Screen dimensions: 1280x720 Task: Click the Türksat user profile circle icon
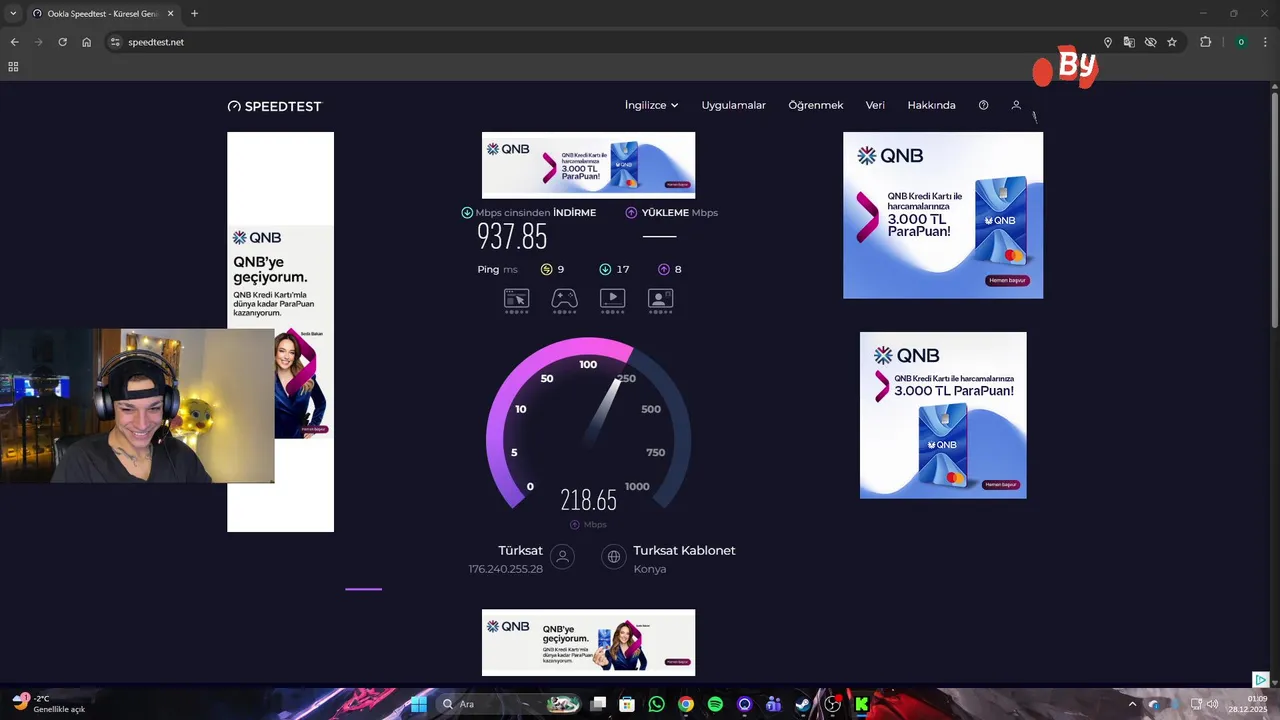click(563, 557)
